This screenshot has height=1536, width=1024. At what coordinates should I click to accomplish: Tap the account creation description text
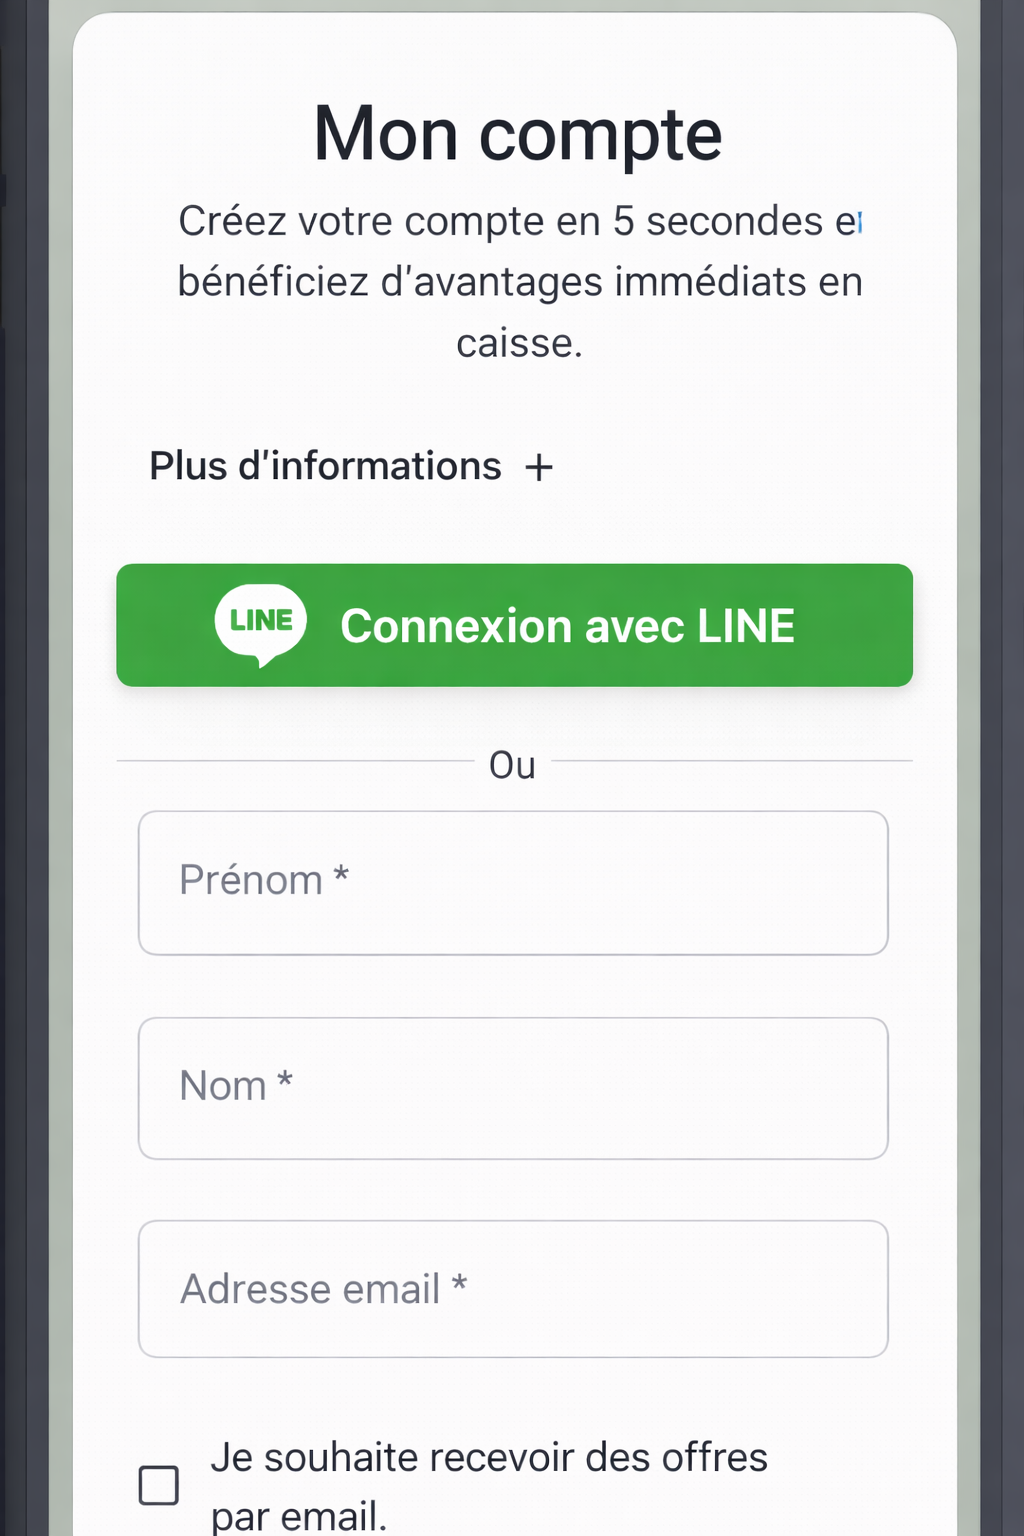tap(520, 281)
